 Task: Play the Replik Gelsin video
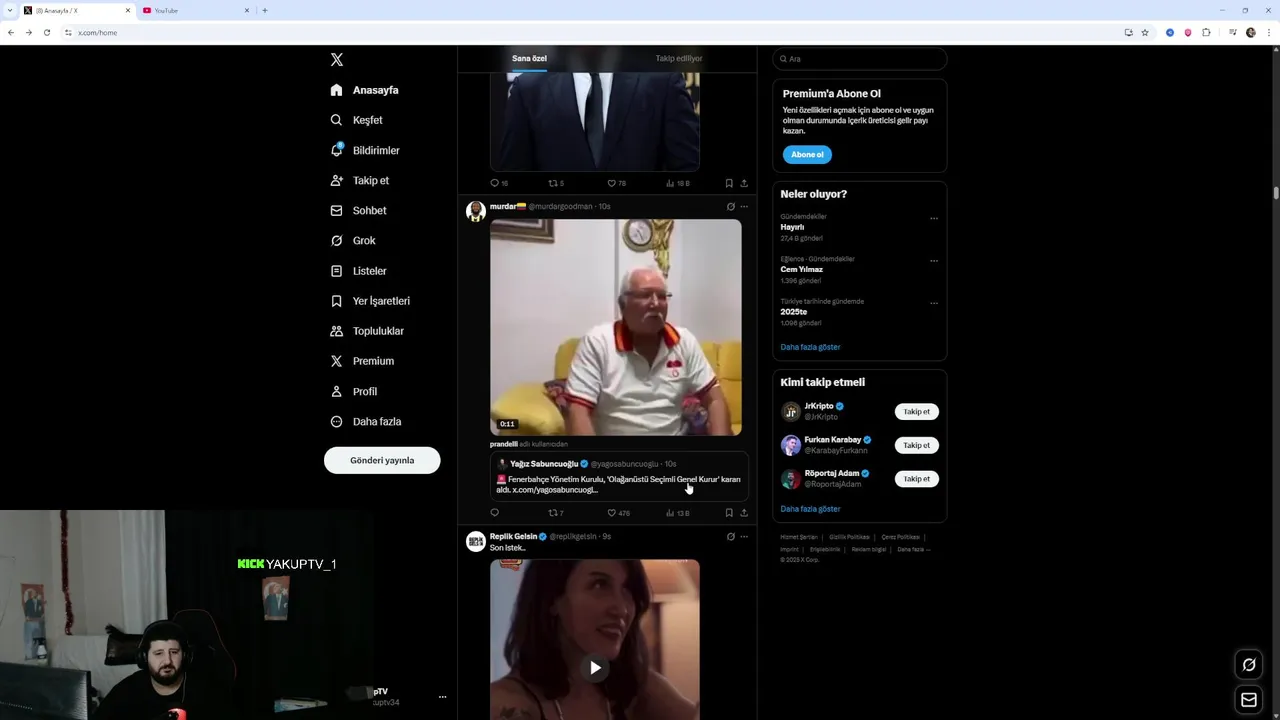[x=595, y=668]
